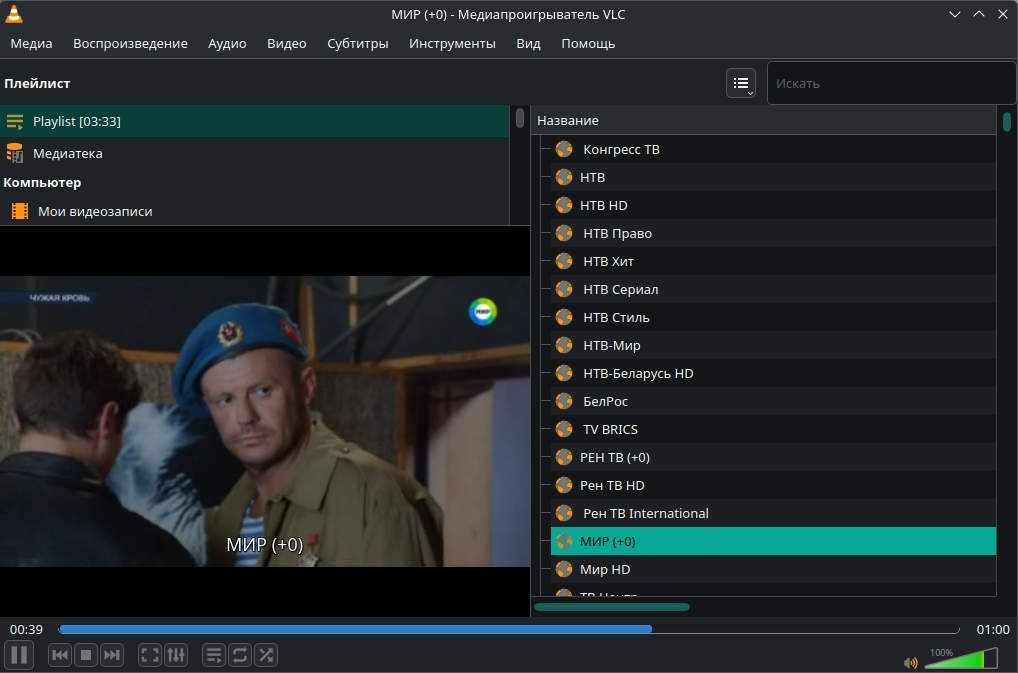Select the TV BRICS channel
Screen dimensions: 1018x673
tap(610, 429)
